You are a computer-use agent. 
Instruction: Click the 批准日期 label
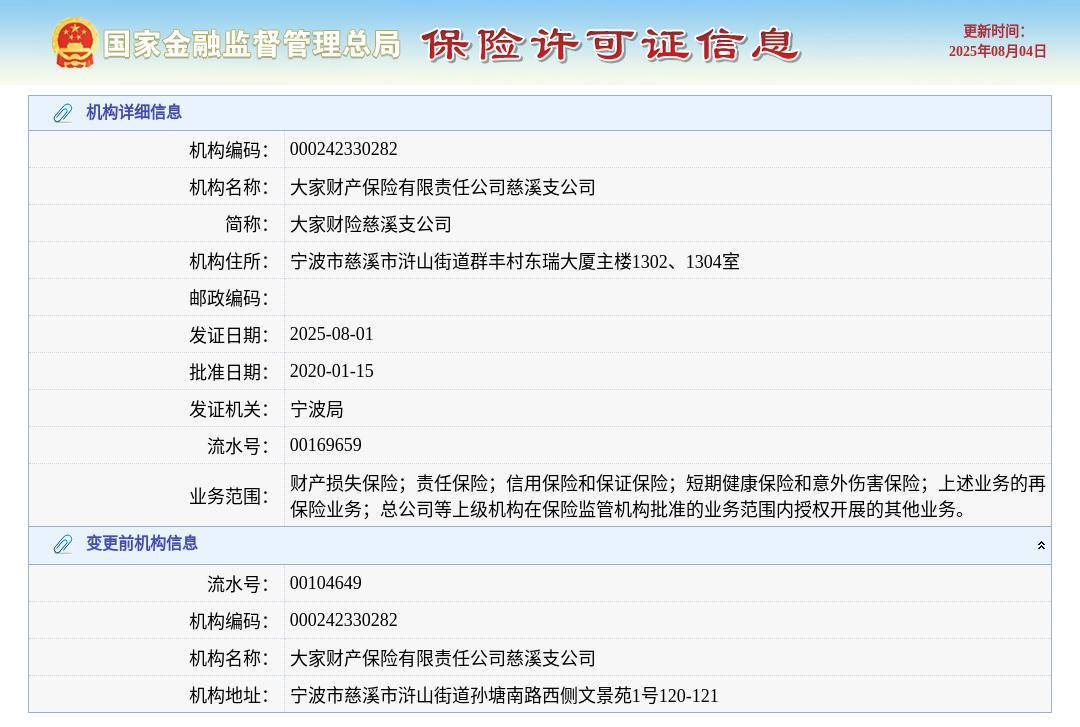click(x=229, y=373)
